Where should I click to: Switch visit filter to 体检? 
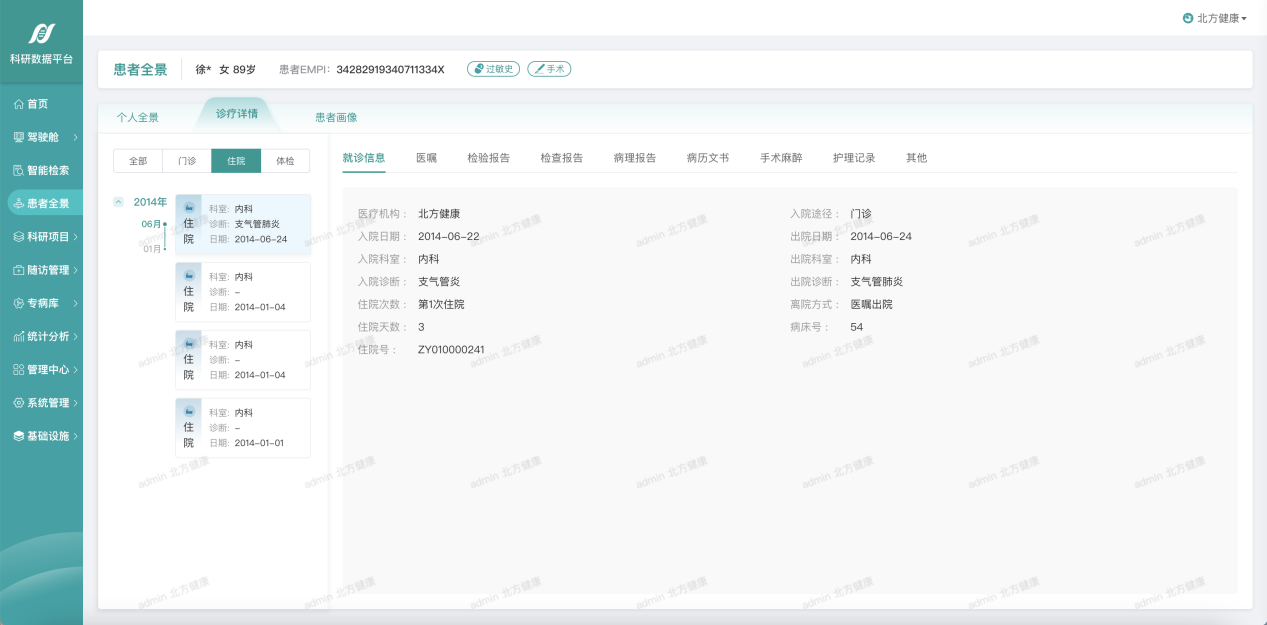point(285,161)
